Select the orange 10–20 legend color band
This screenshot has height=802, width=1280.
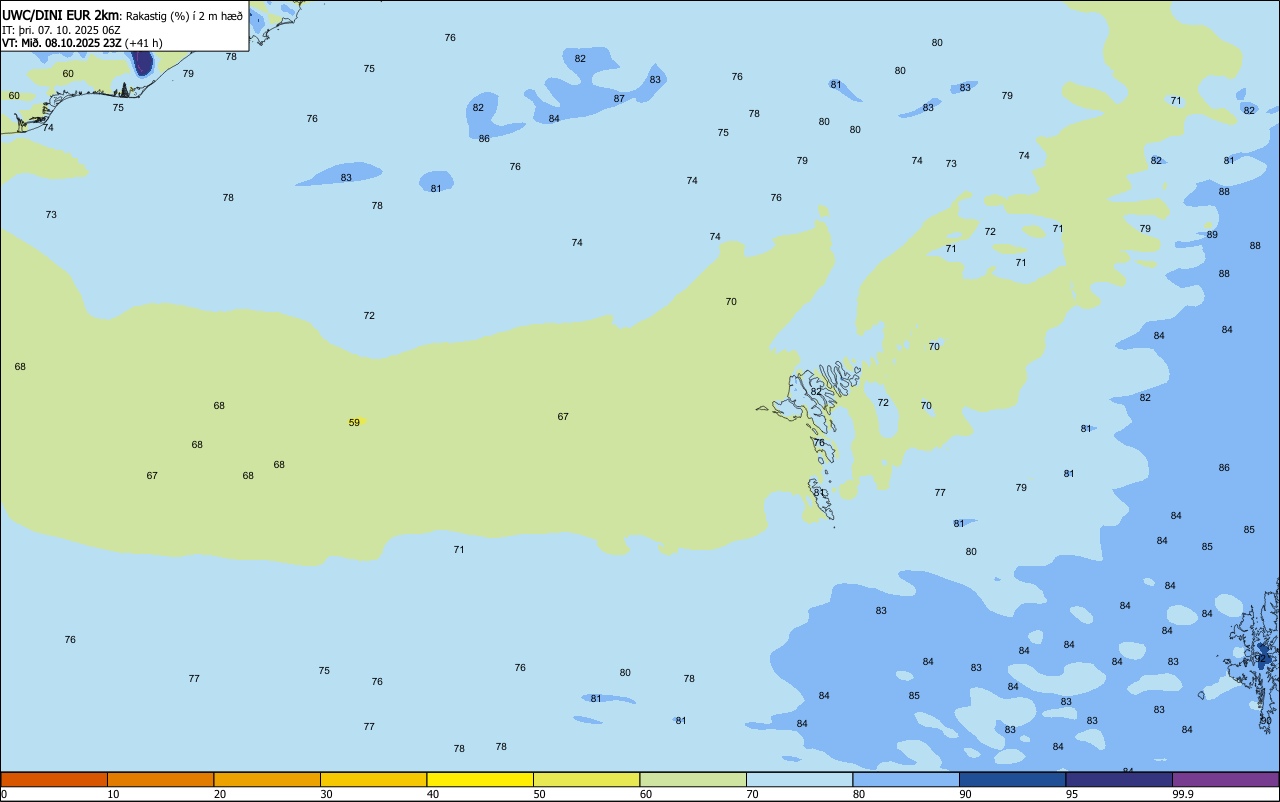point(160,779)
